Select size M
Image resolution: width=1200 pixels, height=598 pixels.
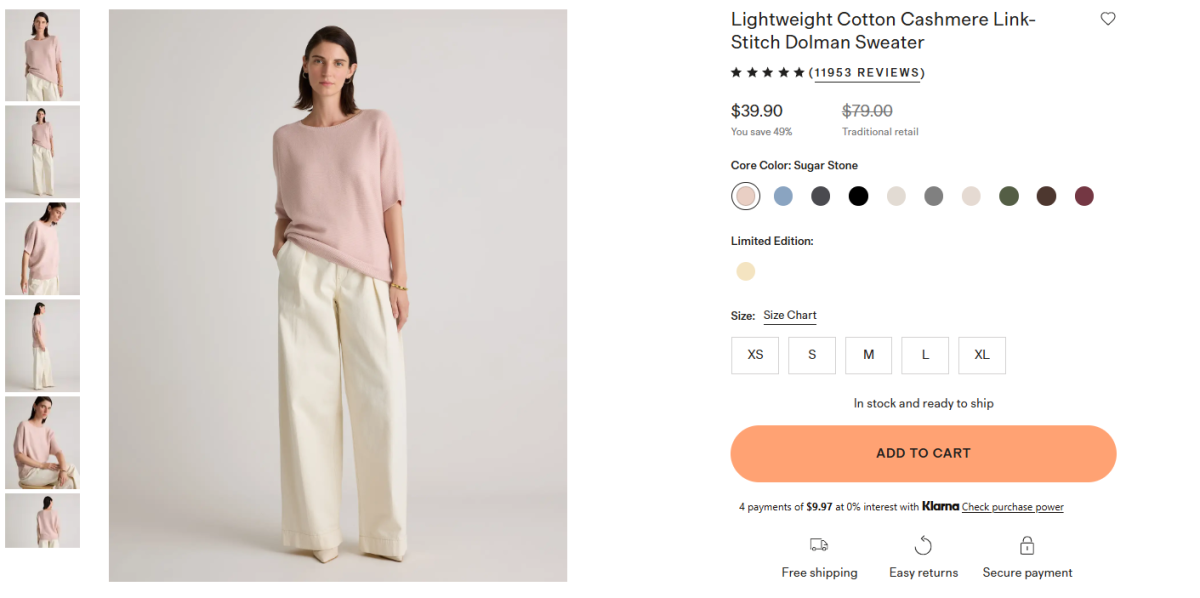868,355
